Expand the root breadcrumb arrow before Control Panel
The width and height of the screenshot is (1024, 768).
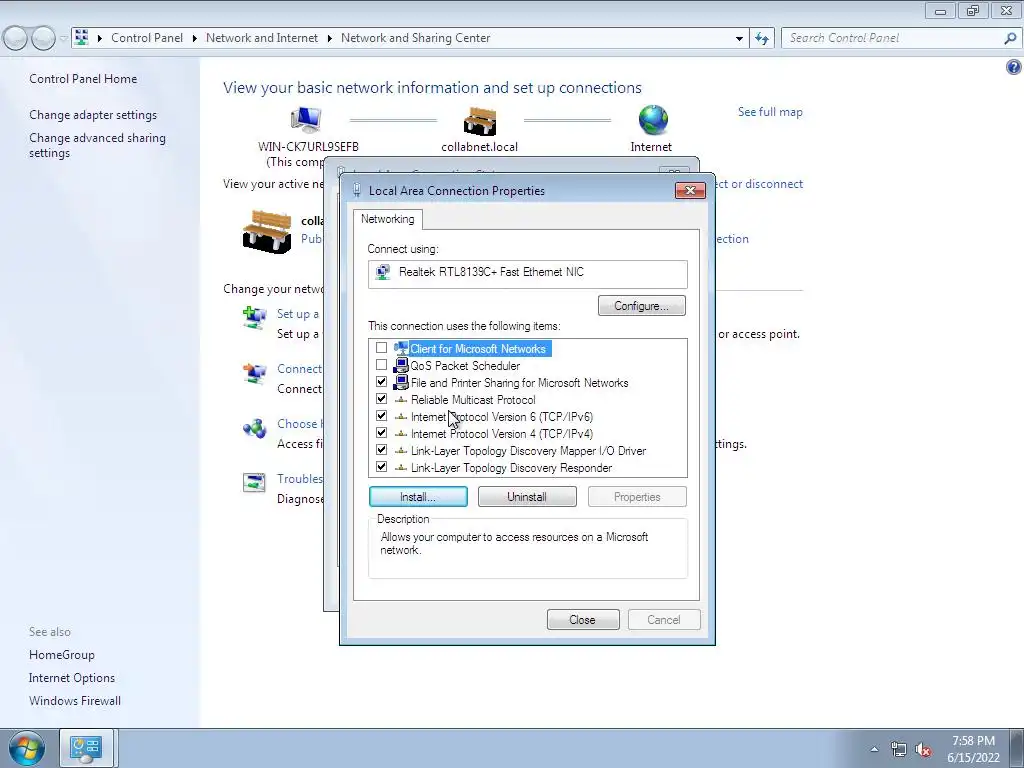point(100,38)
